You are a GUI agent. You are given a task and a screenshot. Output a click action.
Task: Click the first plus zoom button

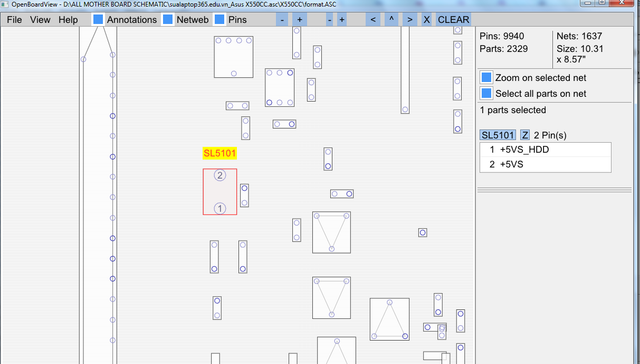[299, 20]
